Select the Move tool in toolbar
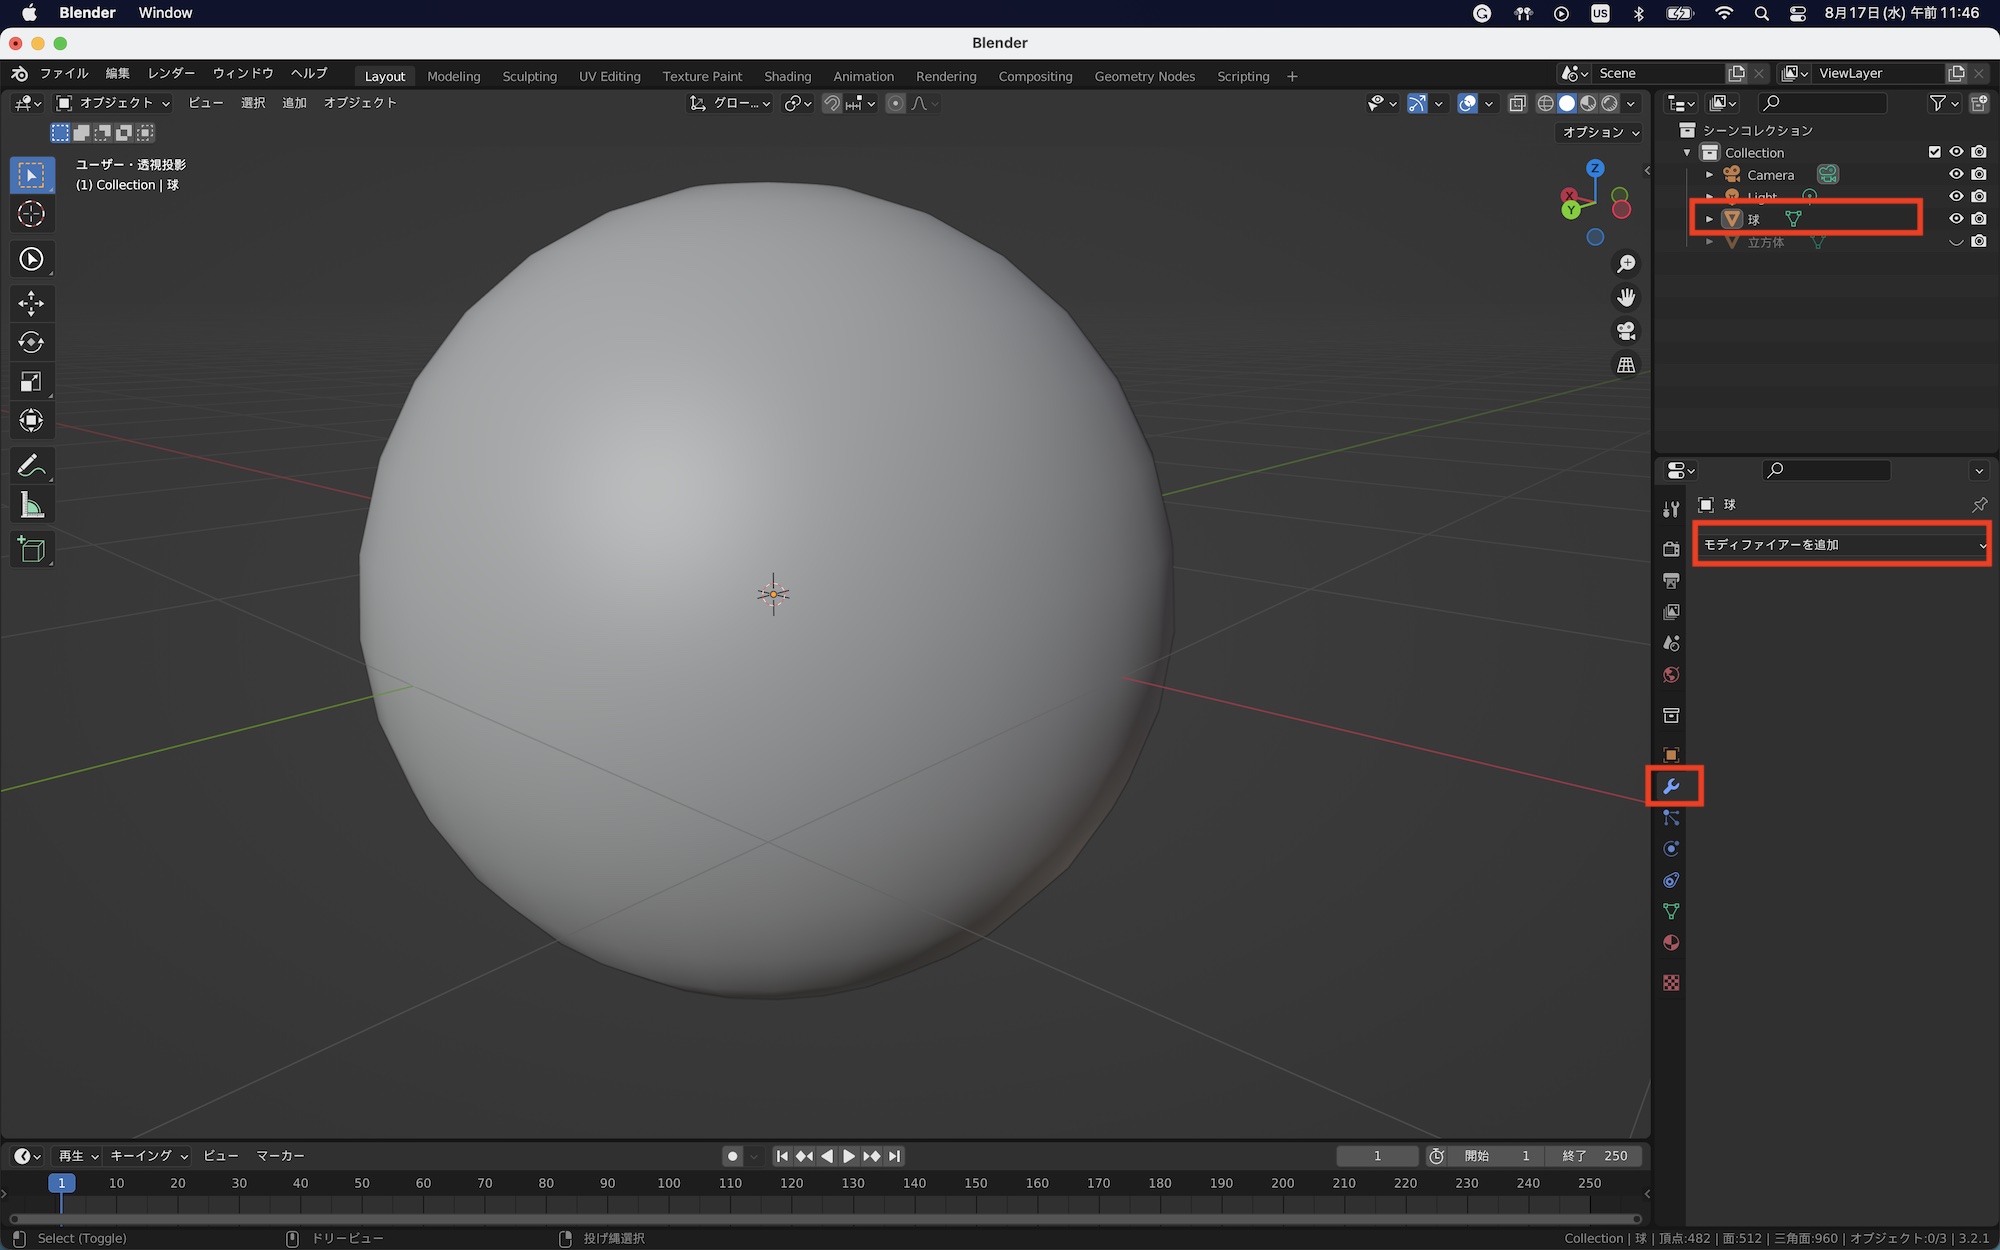 pos(31,303)
